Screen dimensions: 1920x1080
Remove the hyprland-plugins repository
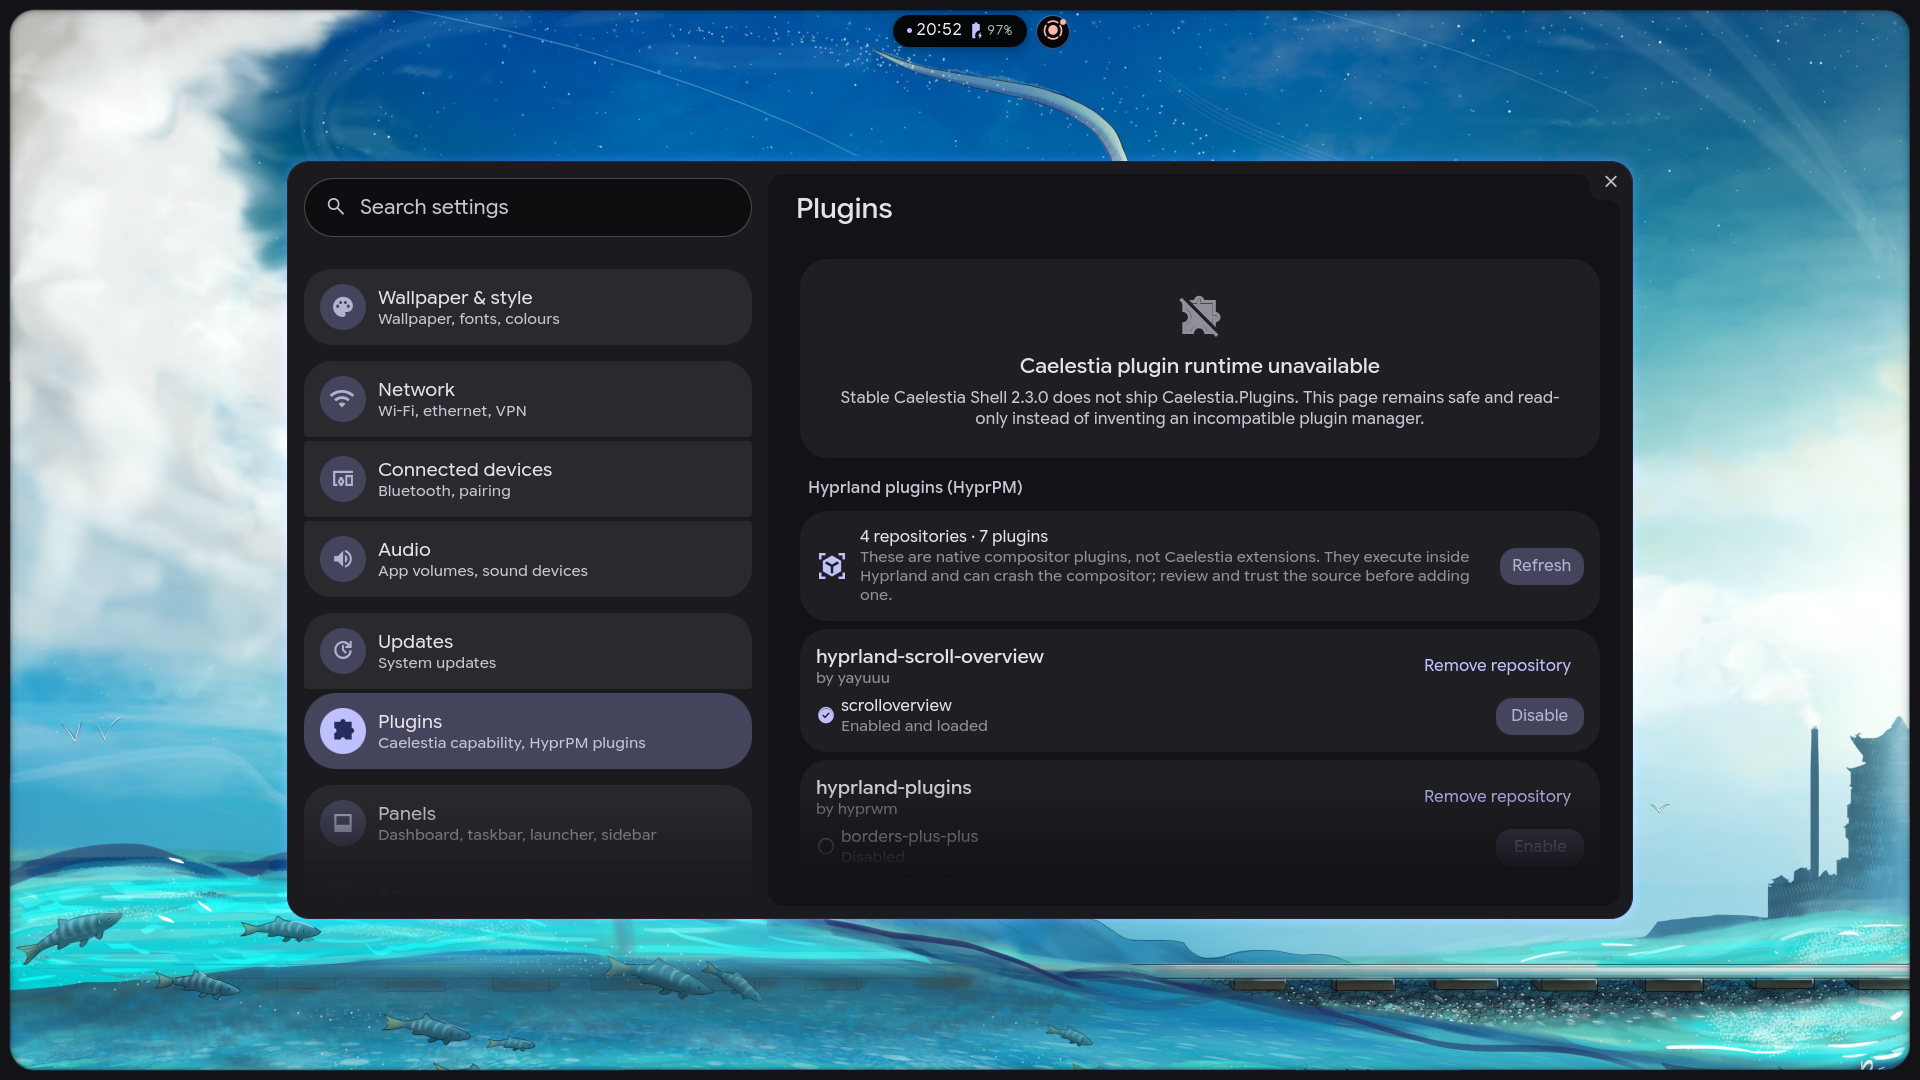(x=1497, y=797)
